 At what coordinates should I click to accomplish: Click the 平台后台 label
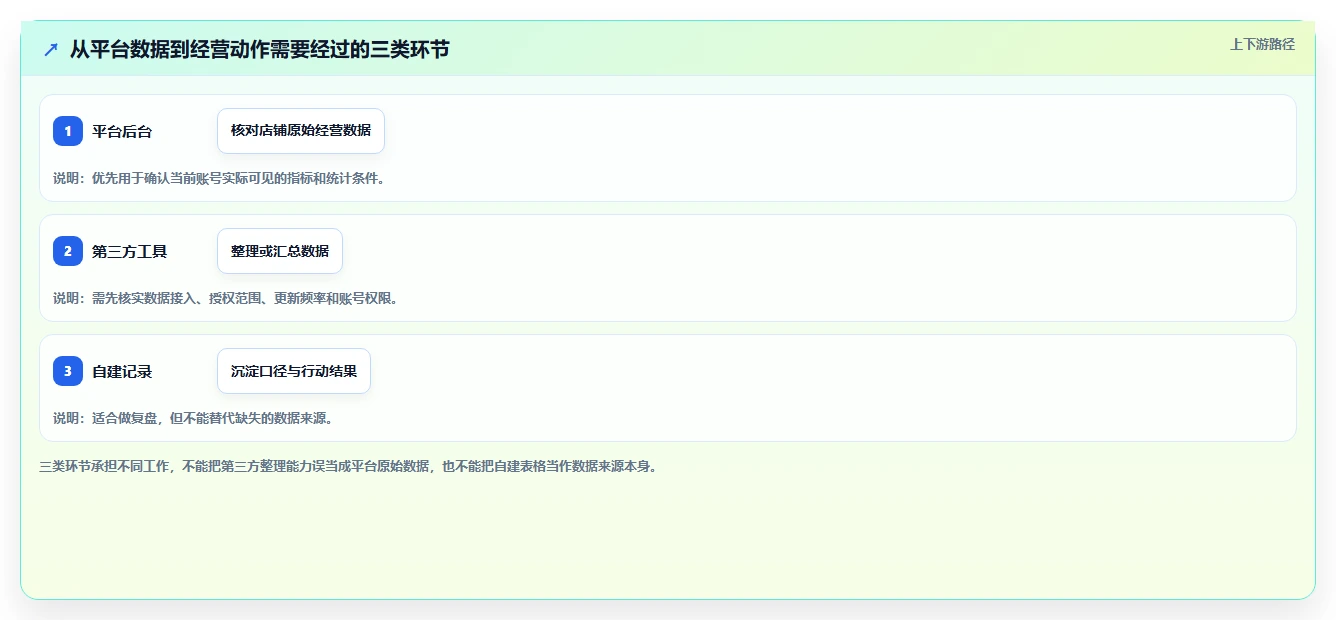tap(122, 131)
